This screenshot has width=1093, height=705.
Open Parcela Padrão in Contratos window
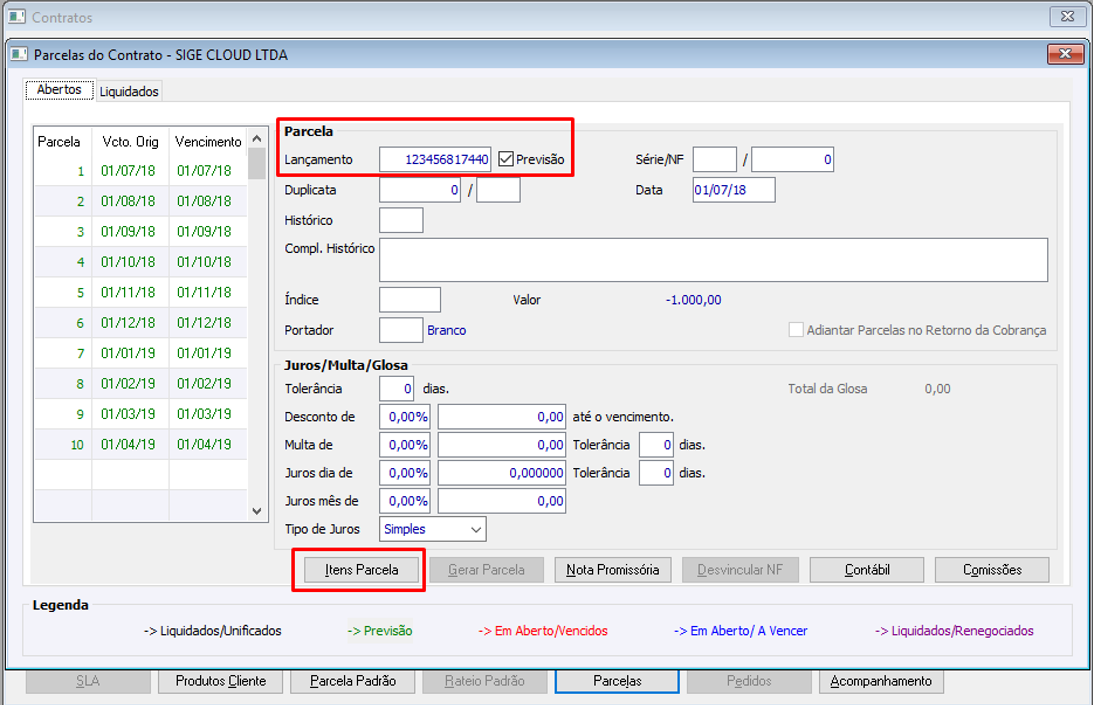coord(353,681)
